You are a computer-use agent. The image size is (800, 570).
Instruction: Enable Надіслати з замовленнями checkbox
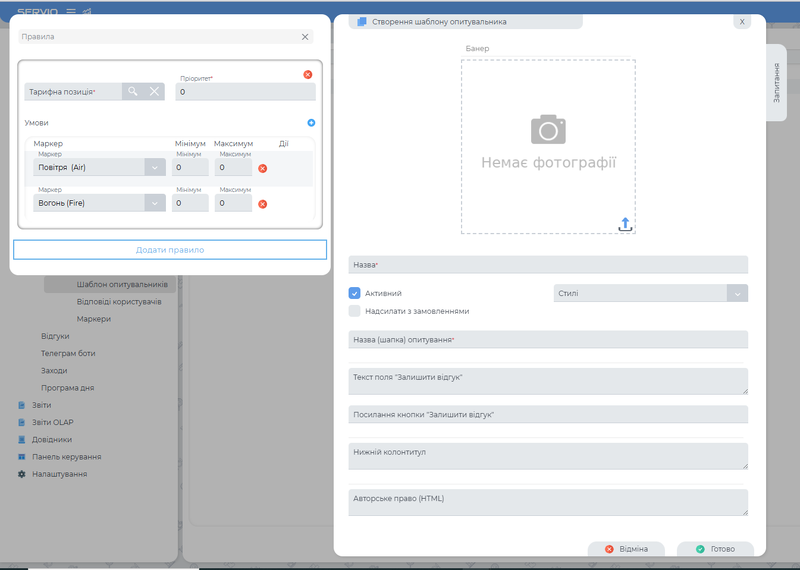click(x=355, y=311)
